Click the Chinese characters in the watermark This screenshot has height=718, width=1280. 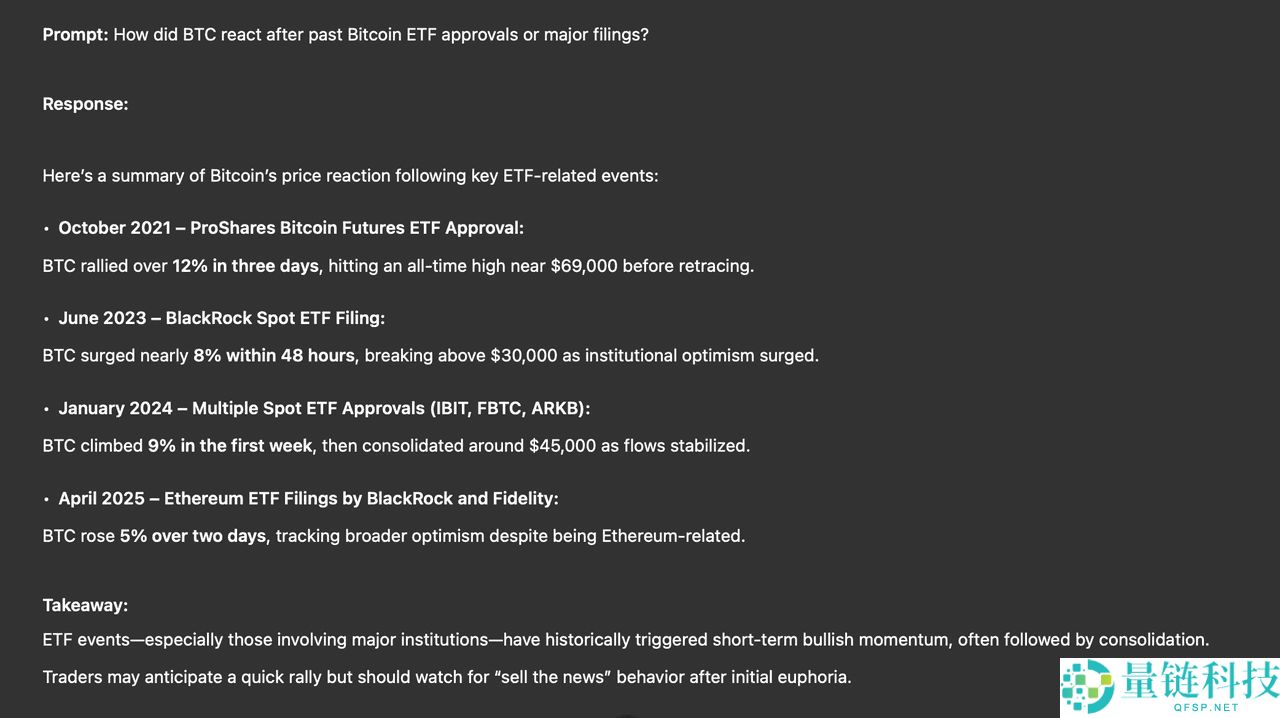(1200, 680)
